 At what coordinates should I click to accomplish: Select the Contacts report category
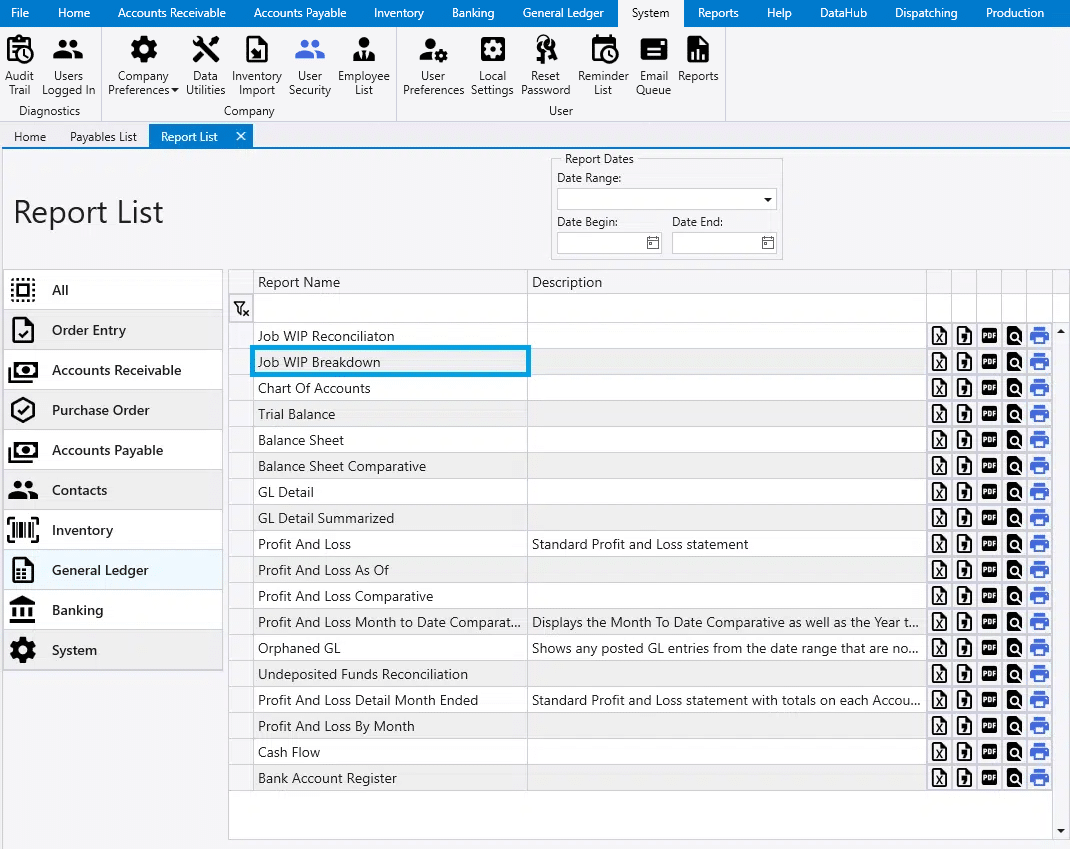tap(113, 490)
